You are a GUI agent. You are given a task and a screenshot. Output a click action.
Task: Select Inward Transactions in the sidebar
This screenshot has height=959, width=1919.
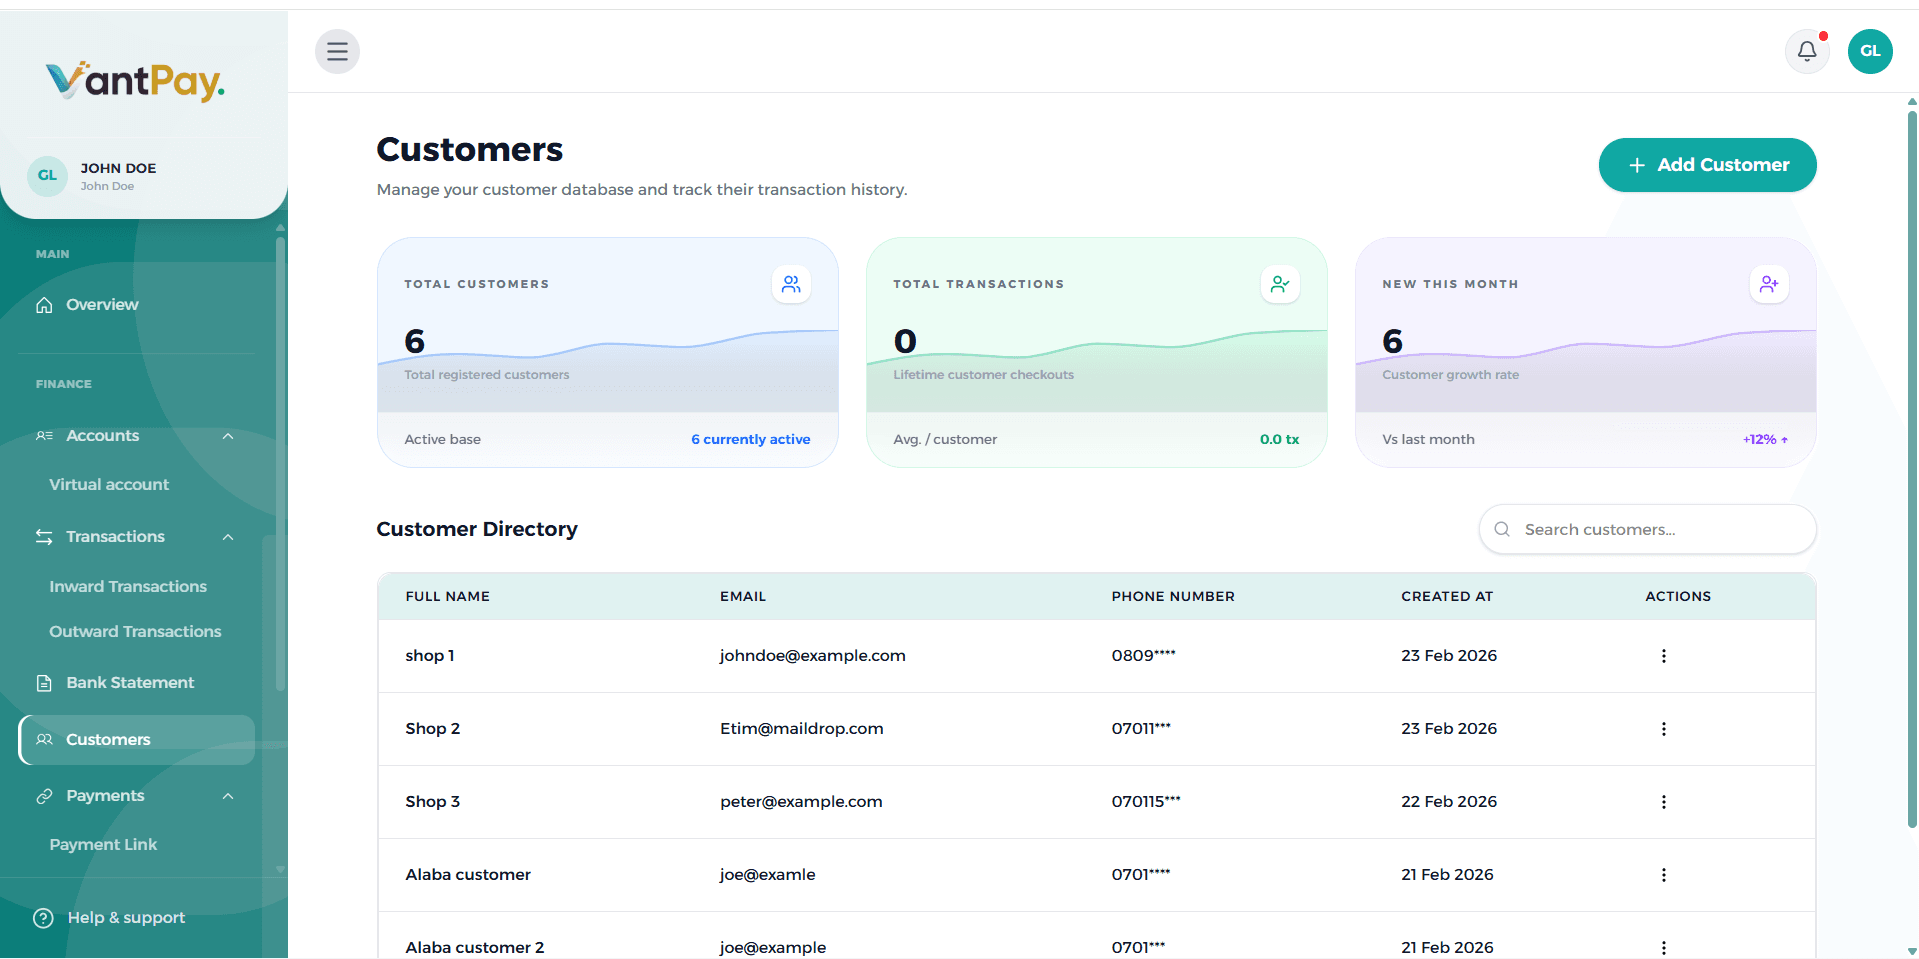128,586
